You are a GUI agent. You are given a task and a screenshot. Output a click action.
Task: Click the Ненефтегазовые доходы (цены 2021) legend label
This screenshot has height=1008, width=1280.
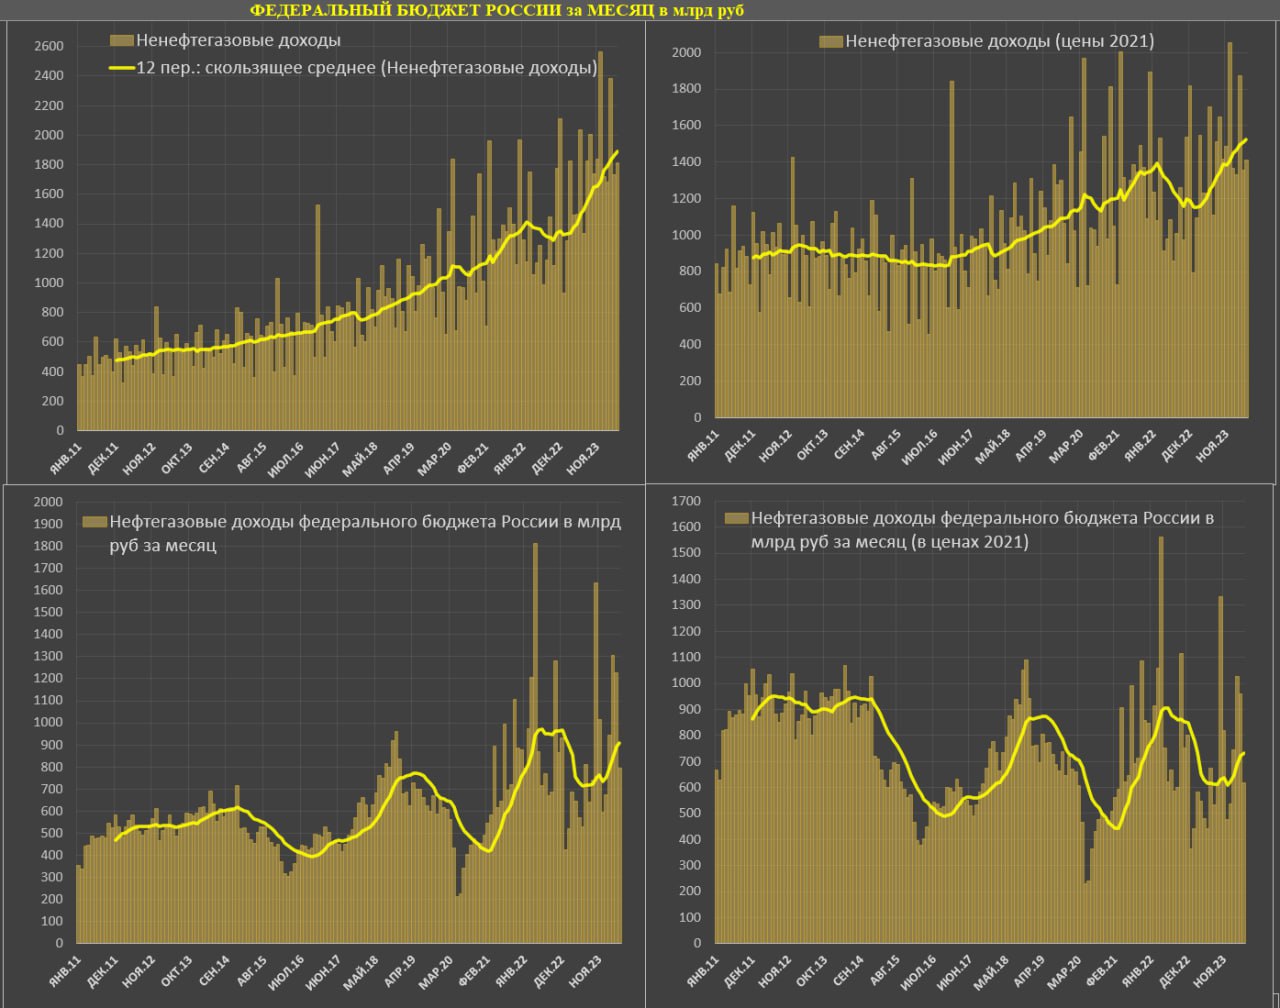pos(999,41)
